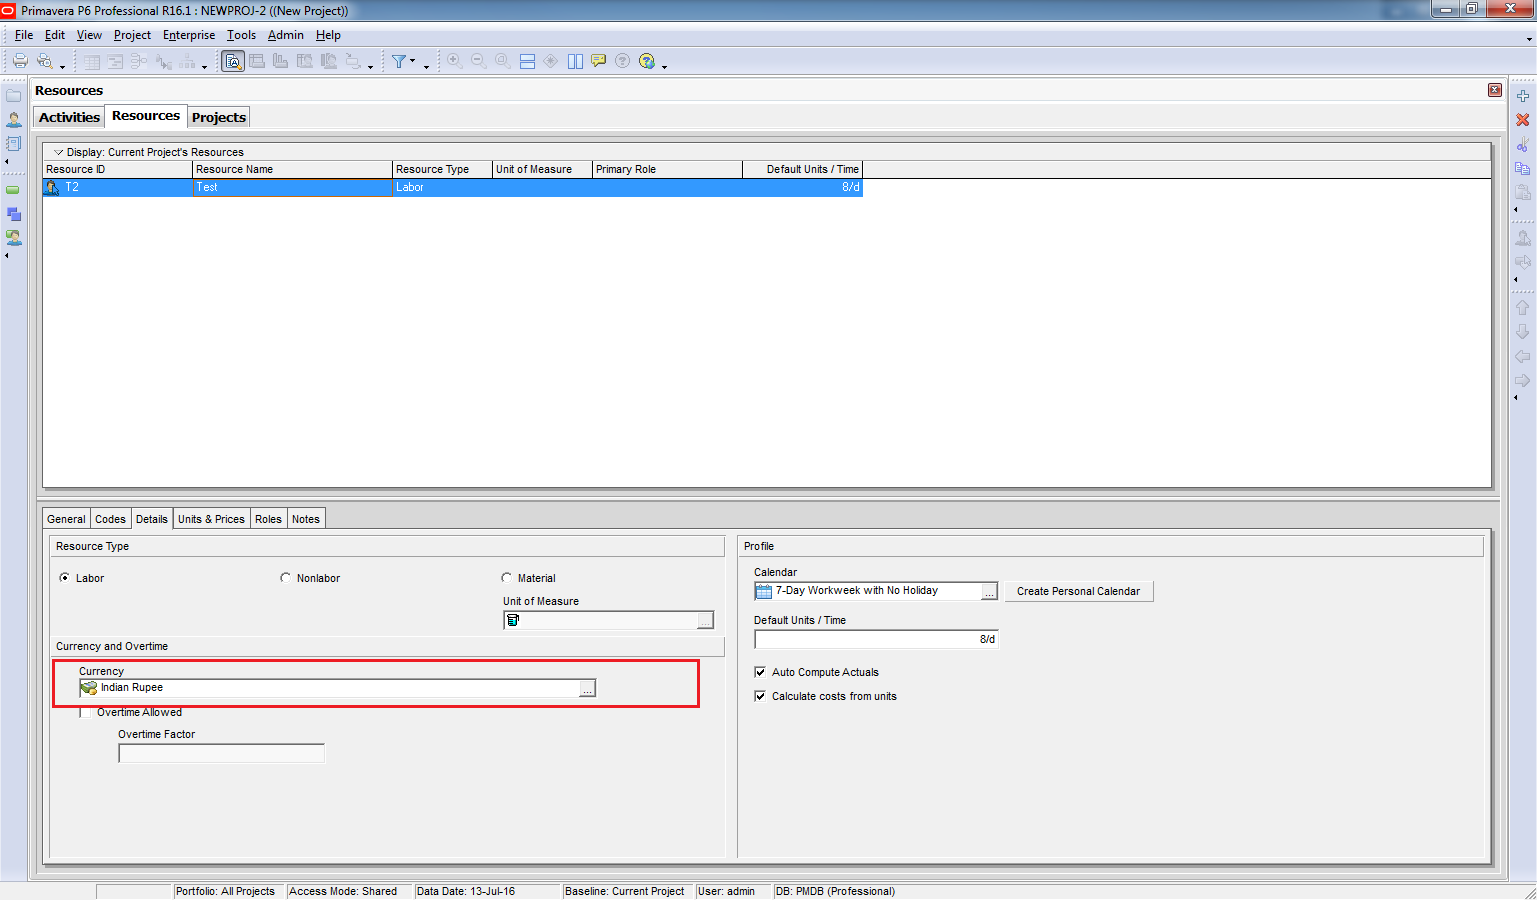
Task: Click the green plus Add icon
Action: point(1522,96)
